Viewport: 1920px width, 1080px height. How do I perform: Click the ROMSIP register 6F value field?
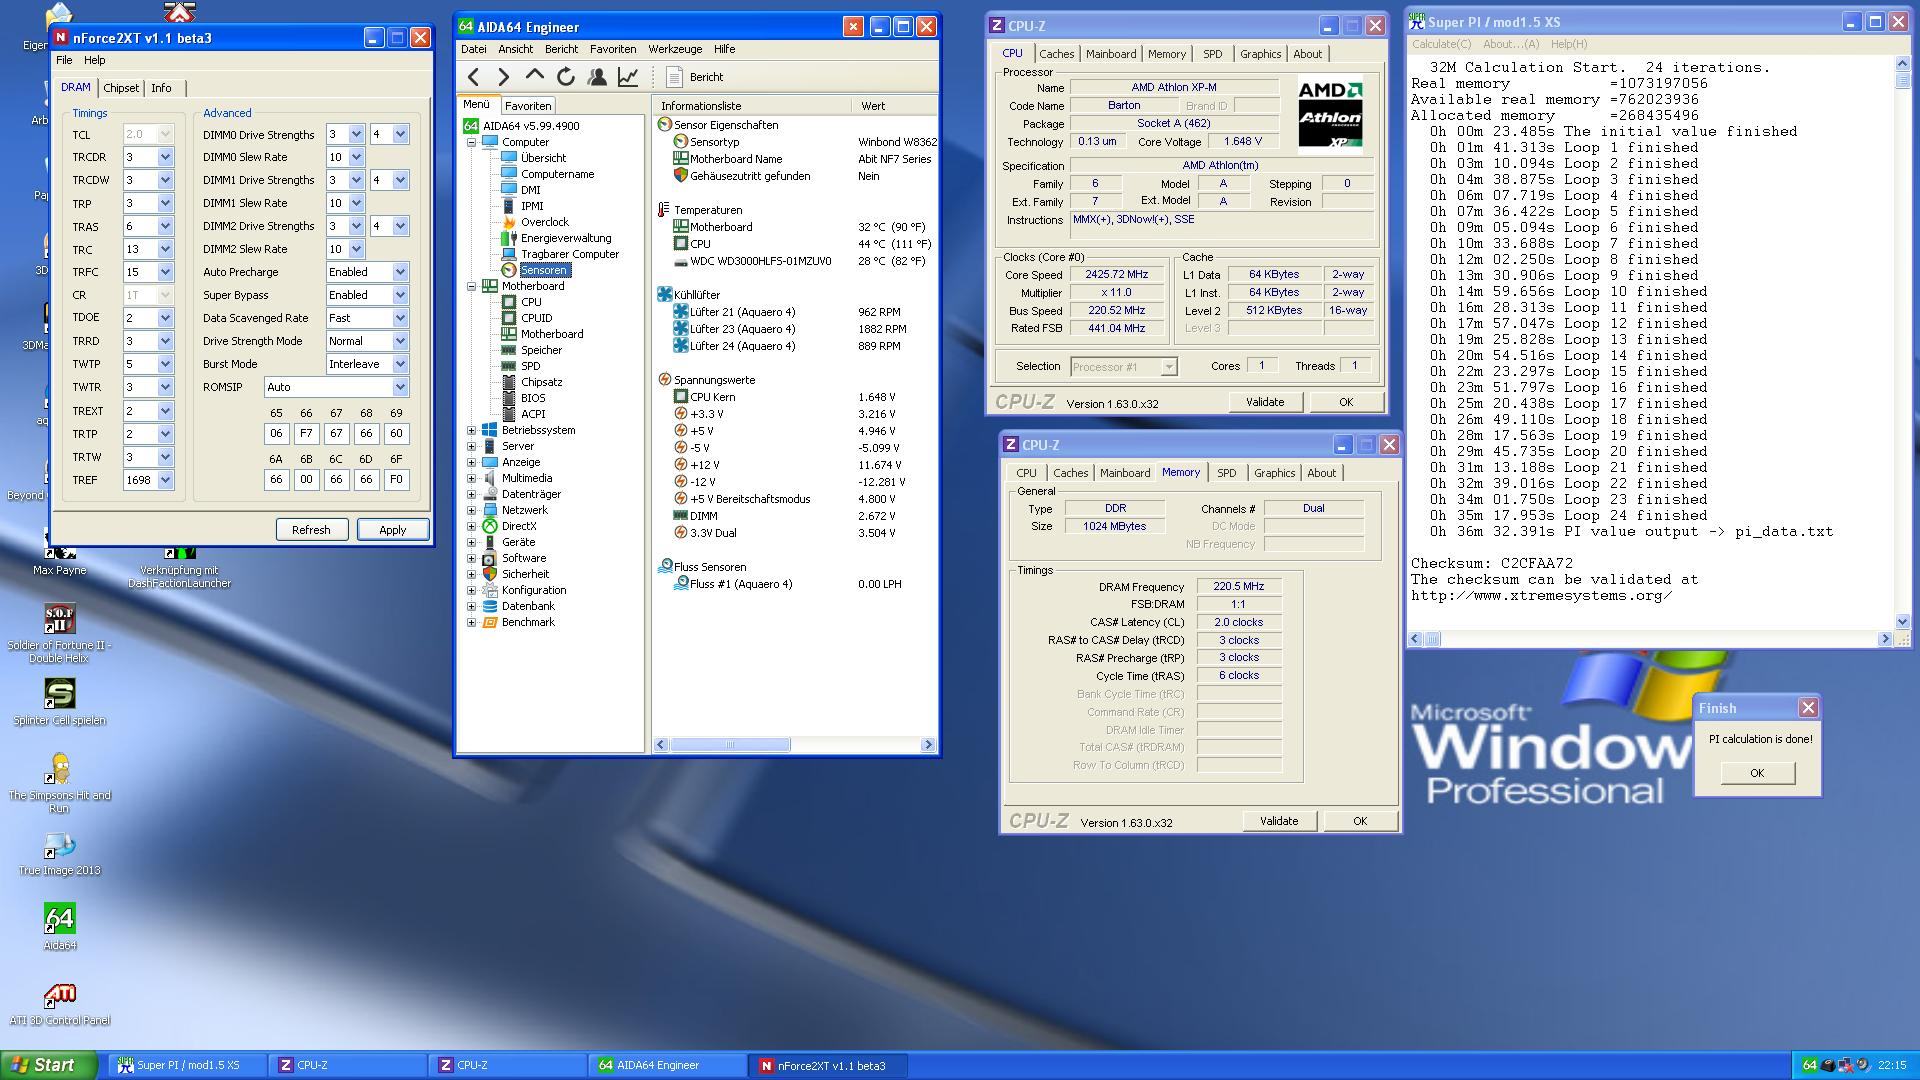click(396, 480)
